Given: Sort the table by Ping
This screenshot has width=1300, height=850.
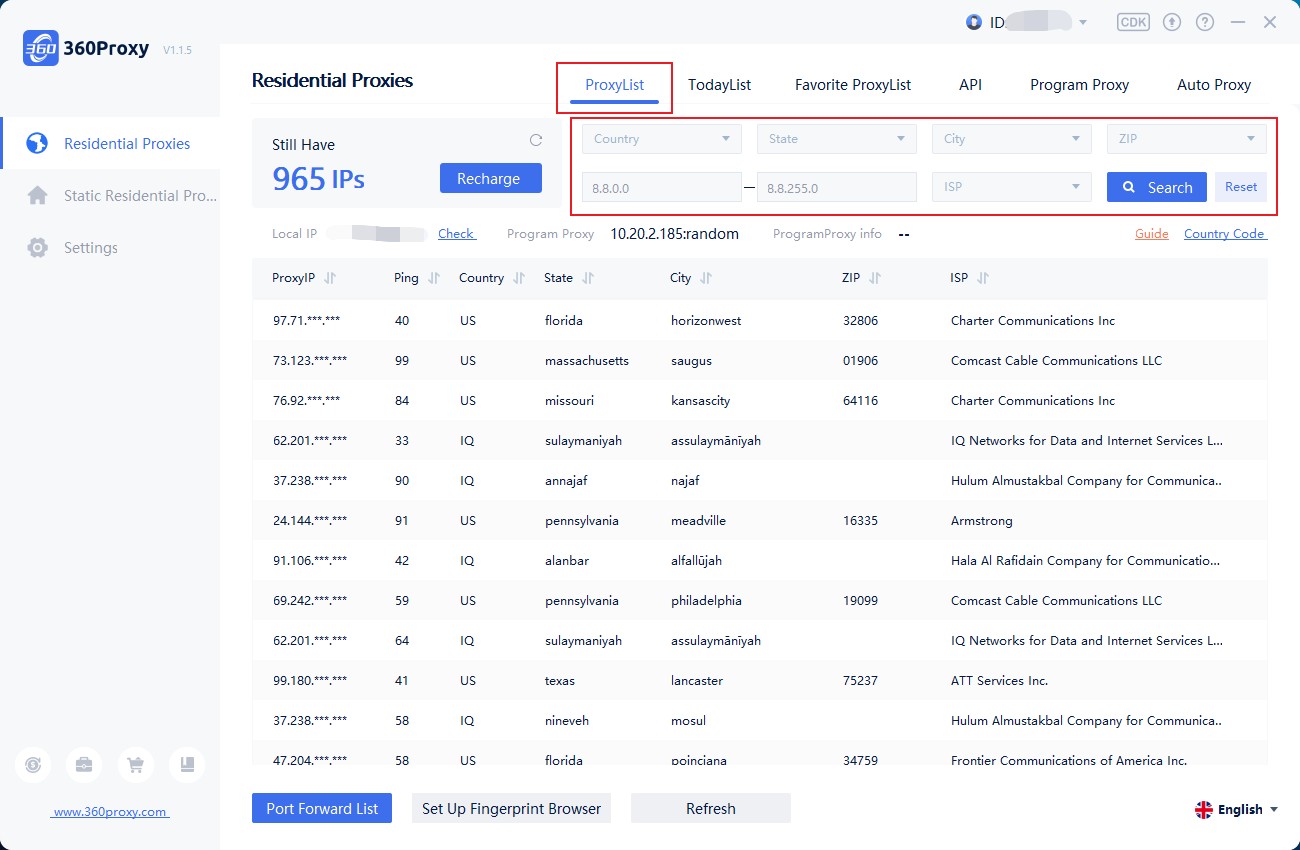Looking at the screenshot, I should (433, 278).
